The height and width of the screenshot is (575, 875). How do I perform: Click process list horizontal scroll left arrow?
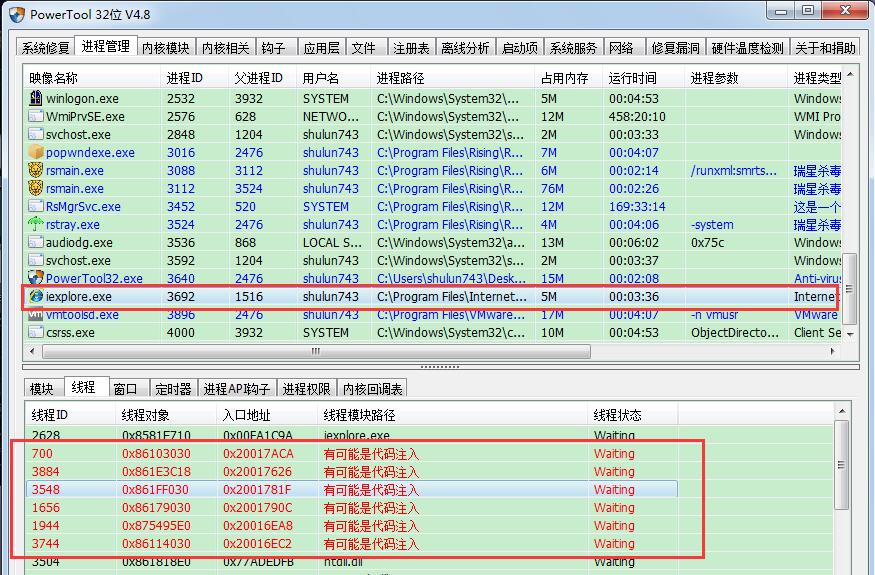pos(32,351)
